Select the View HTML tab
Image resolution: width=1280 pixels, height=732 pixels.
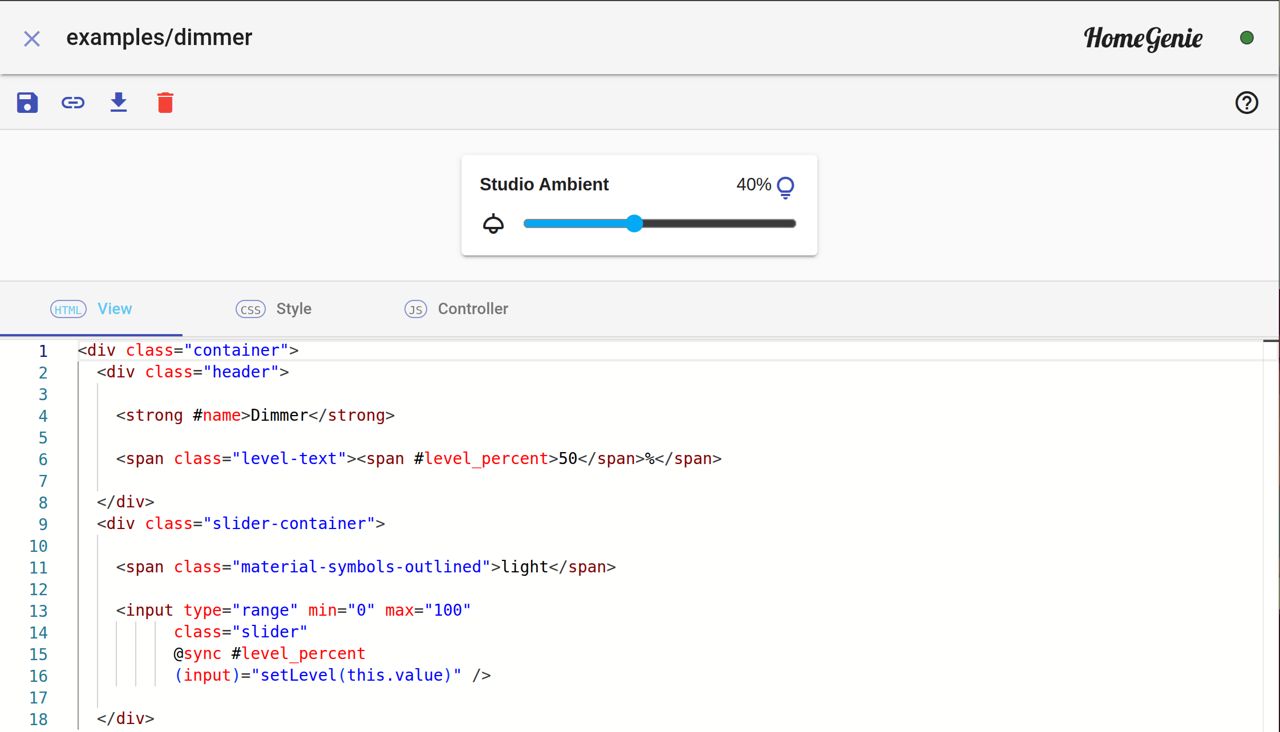coord(91,309)
